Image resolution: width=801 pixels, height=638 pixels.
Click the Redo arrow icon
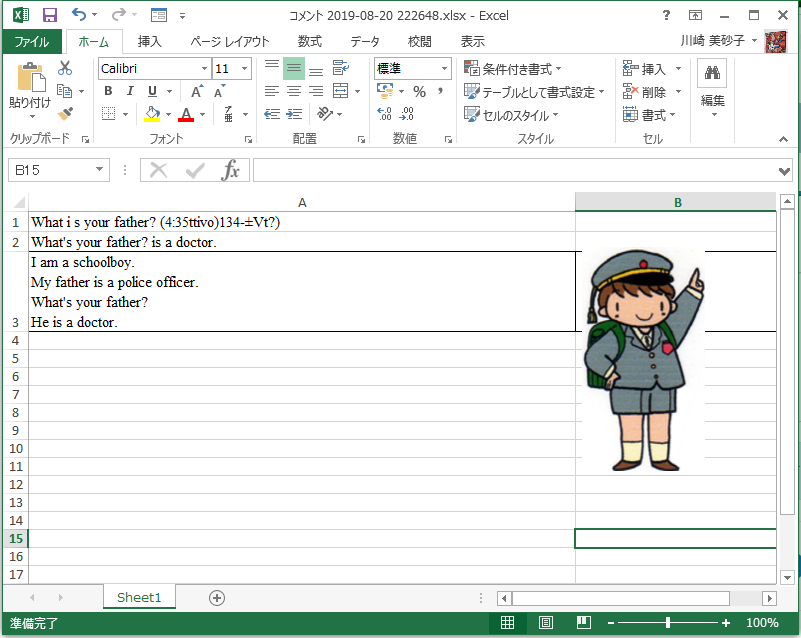(x=119, y=15)
